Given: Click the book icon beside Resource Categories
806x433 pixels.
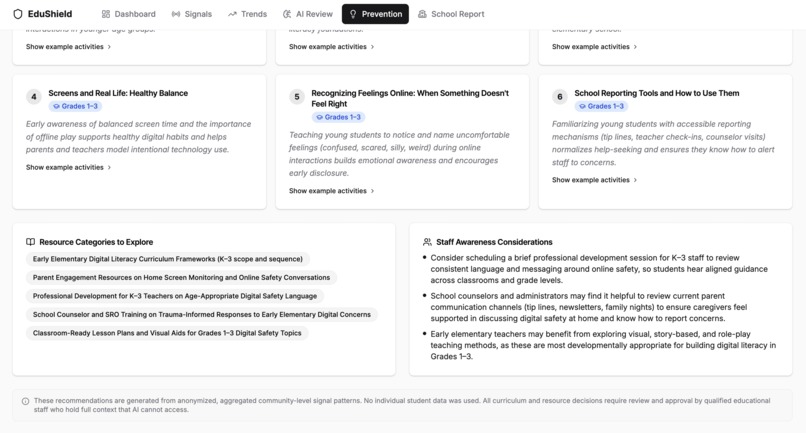Looking at the screenshot, I should pyautogui.click(x=31, y=242).
